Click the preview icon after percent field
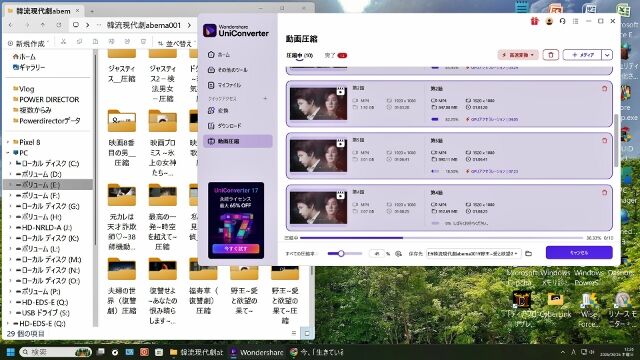 [398, 253]
